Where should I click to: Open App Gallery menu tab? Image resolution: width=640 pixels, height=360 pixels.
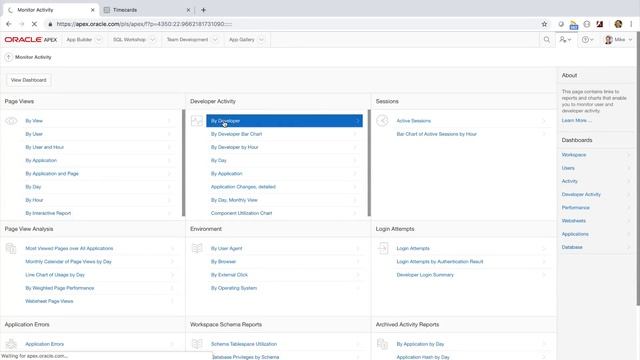tap(242, 40)
